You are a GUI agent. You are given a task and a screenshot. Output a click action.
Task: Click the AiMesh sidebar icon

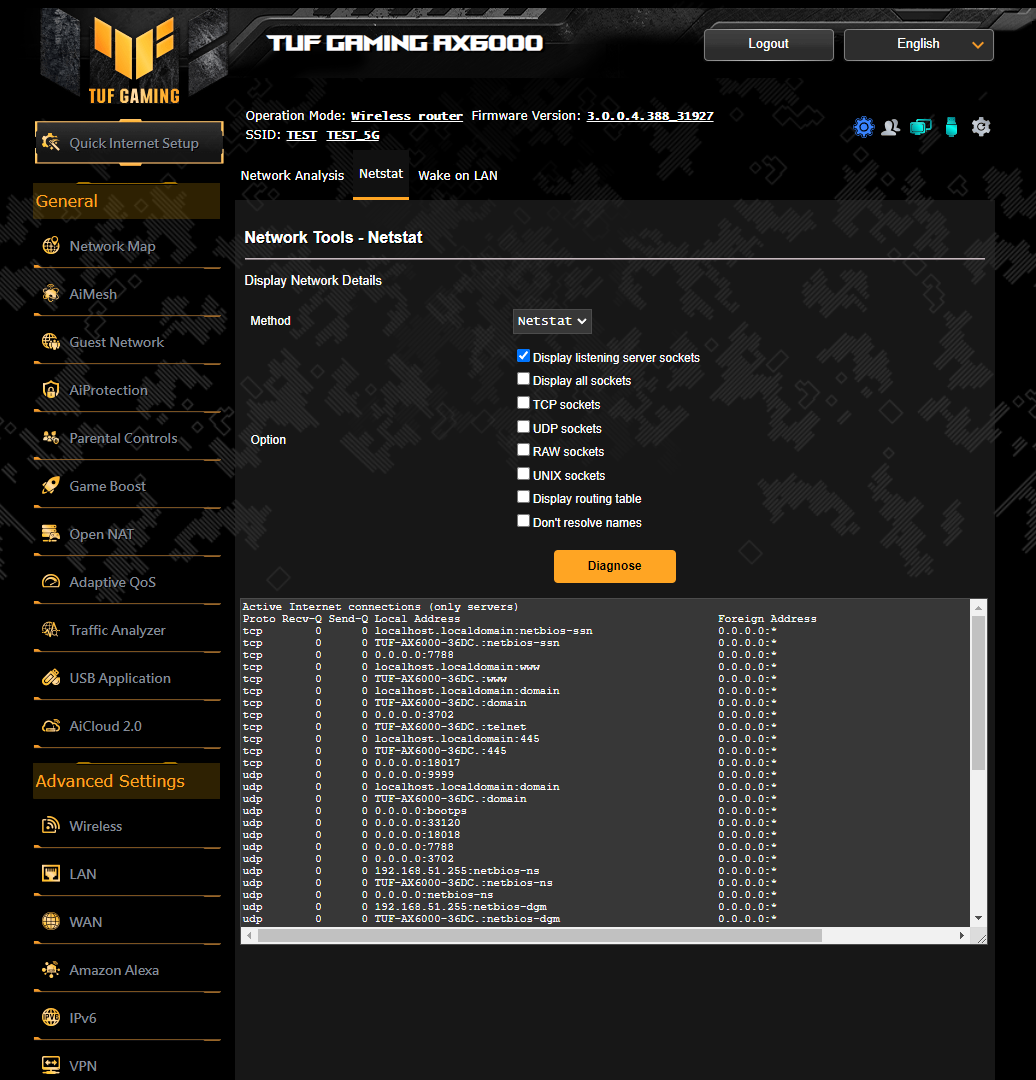[x=51, y=294]
